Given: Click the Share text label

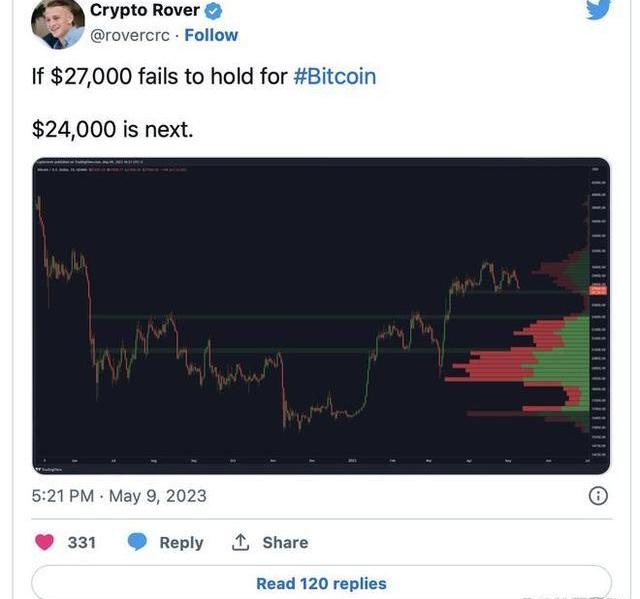Looking at the screenshot, I should click(x=285, y=542).
